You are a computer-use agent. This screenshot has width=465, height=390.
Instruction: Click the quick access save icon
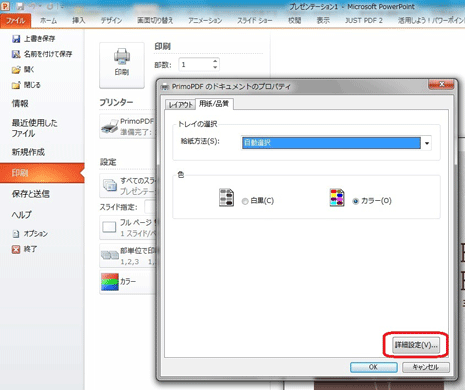pos(20,6)
